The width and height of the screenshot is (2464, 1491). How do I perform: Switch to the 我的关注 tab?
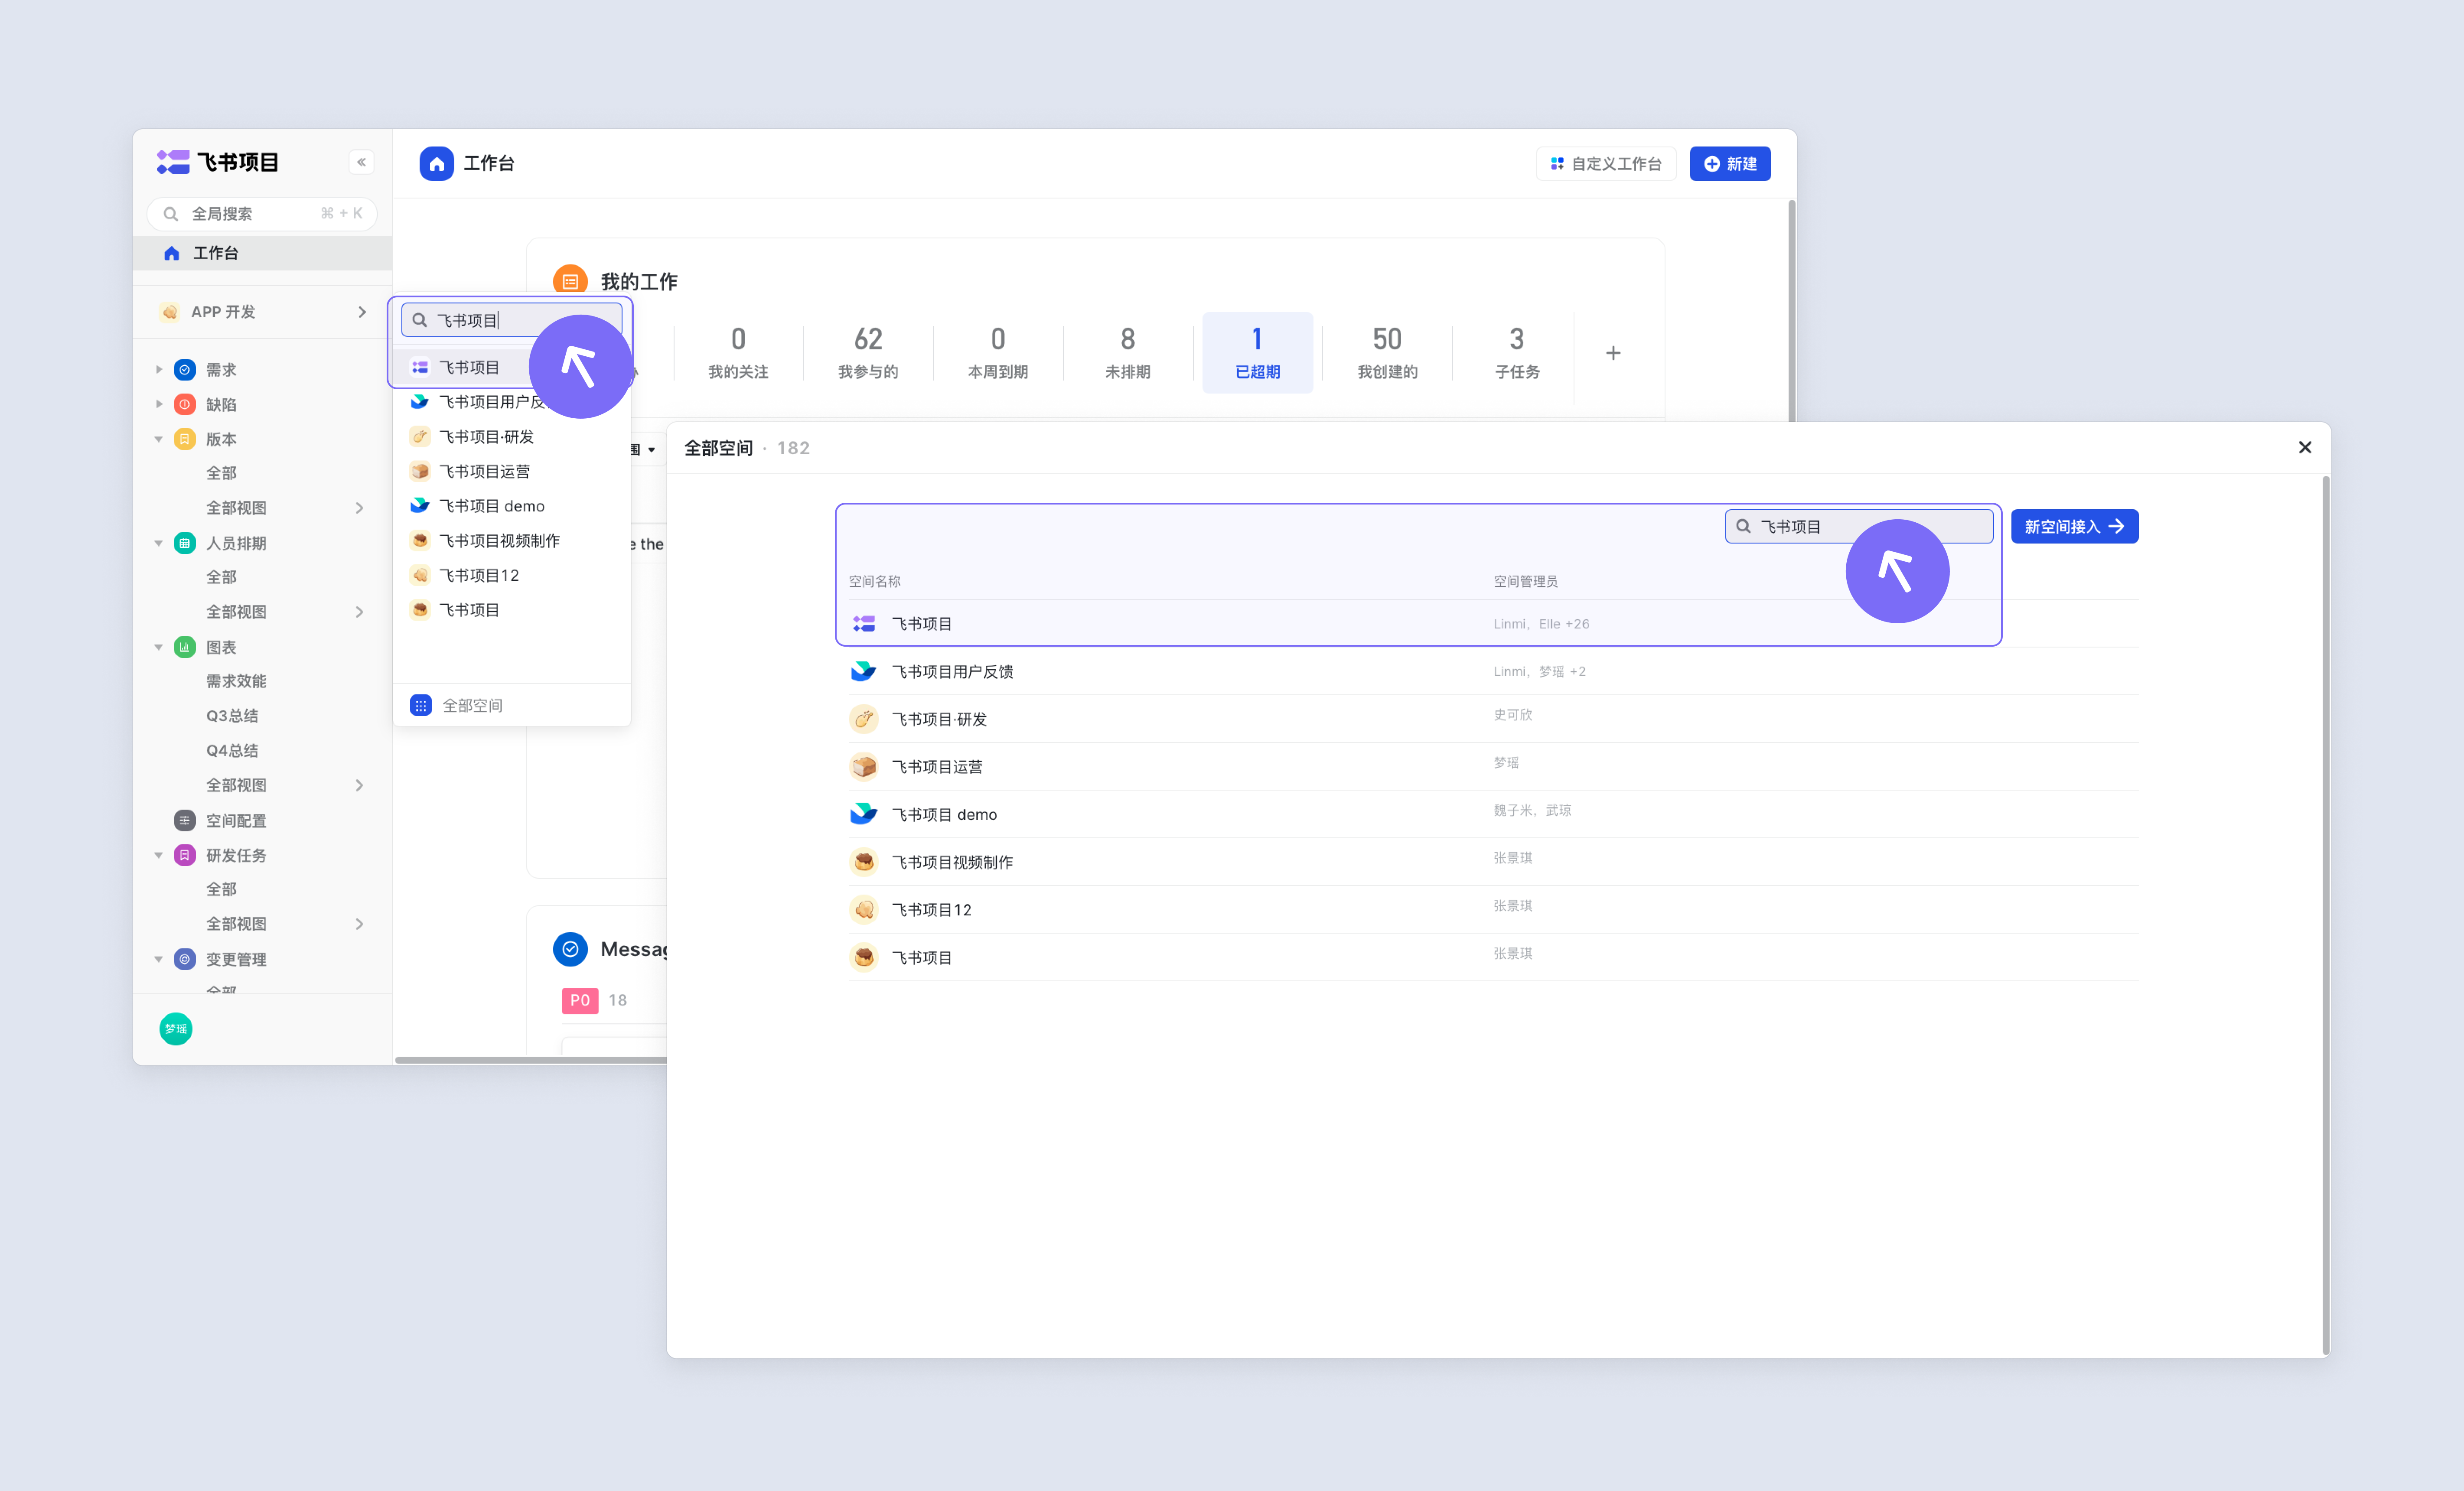(738, 352)
